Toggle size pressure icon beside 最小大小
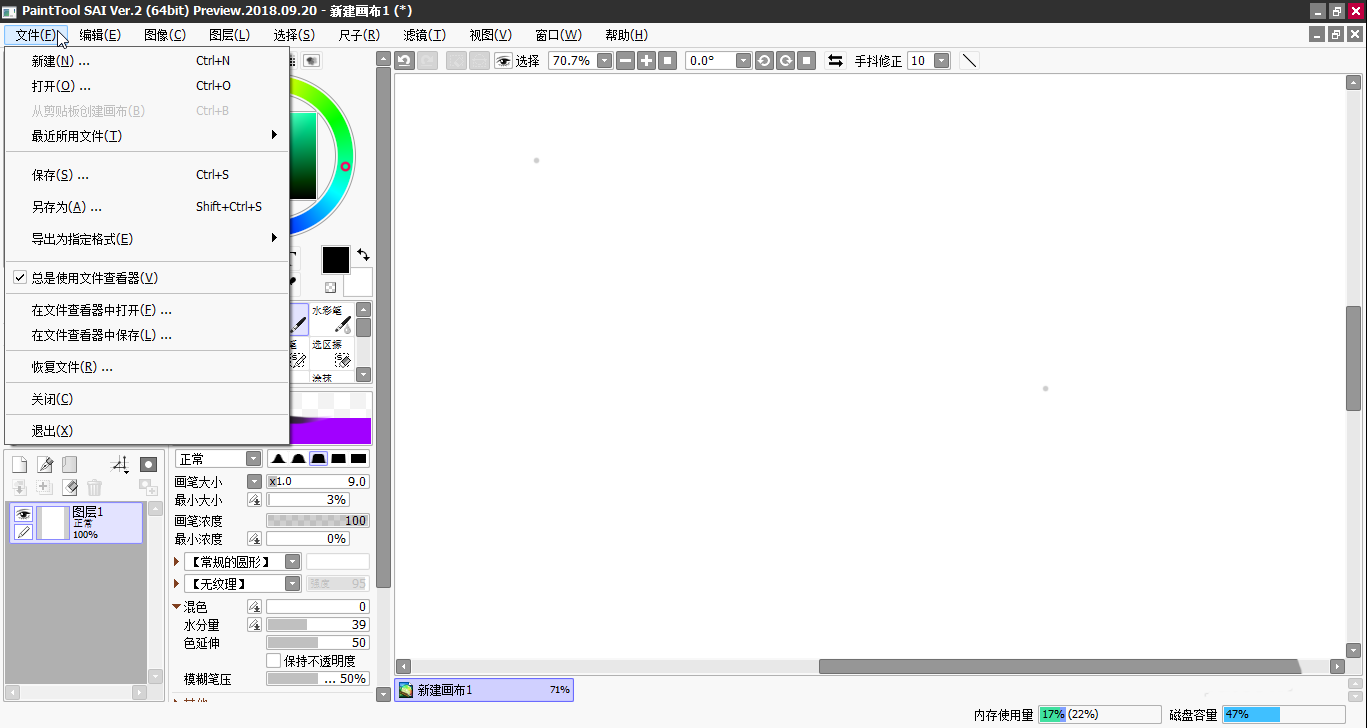The height and width of the screenshot is (728, 1367). (254, 500)
